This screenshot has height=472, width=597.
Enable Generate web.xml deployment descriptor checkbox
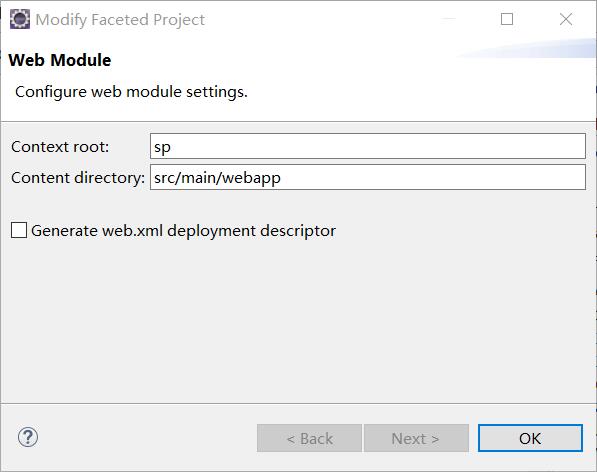19,230
